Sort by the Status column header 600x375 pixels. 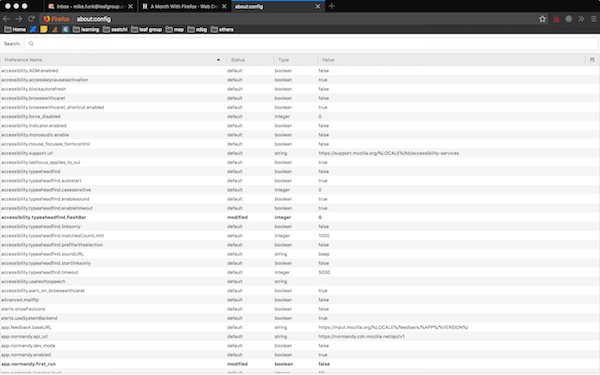(250, 60)
